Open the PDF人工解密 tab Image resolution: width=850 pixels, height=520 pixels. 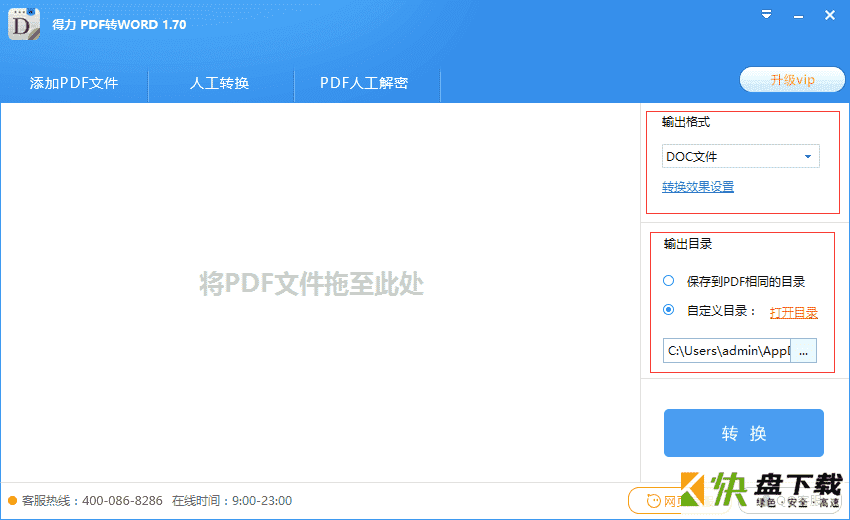(364, 83)
